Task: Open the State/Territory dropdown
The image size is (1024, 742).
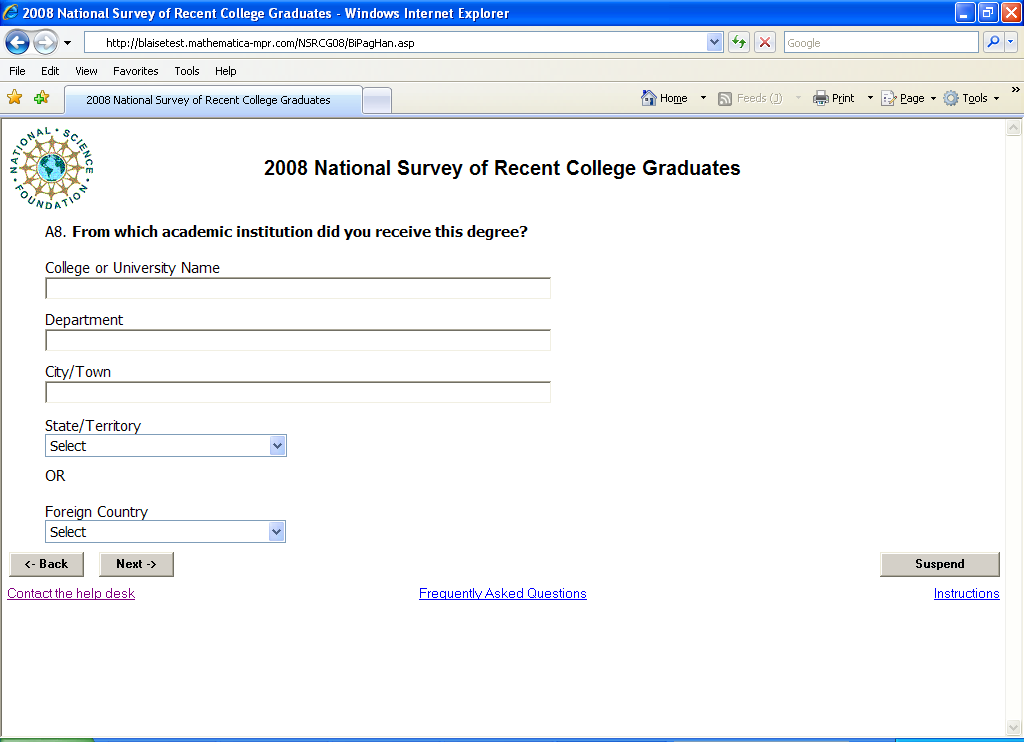Action: pos(166,446)
